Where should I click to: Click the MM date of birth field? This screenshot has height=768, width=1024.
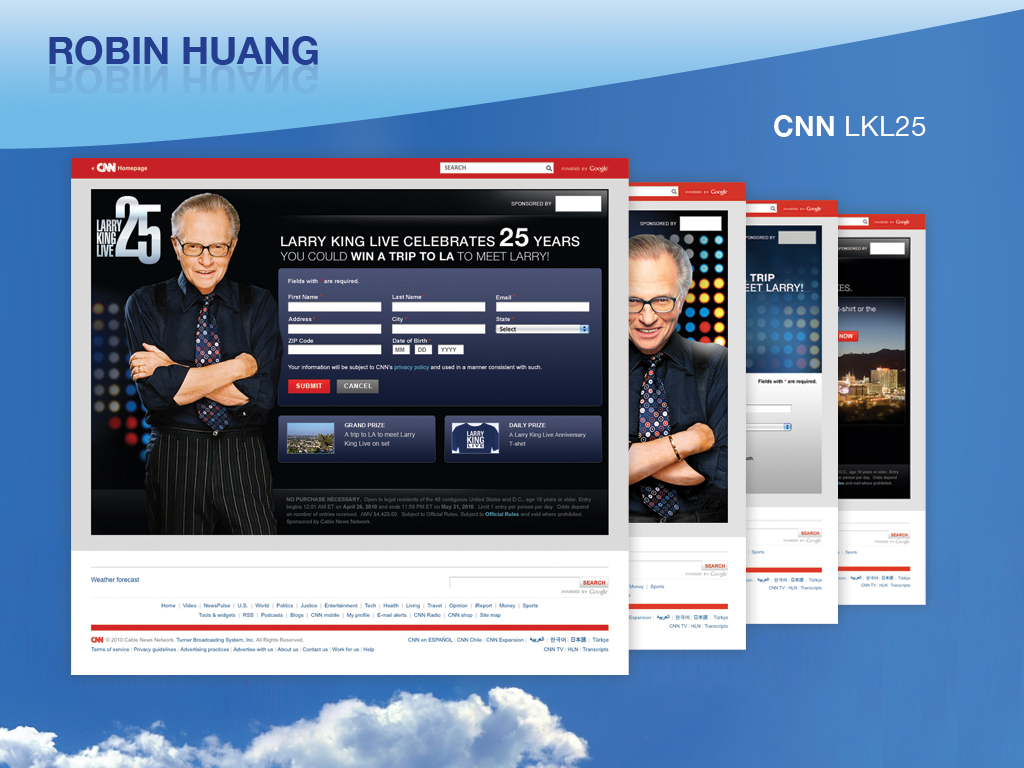coord(401,350)
